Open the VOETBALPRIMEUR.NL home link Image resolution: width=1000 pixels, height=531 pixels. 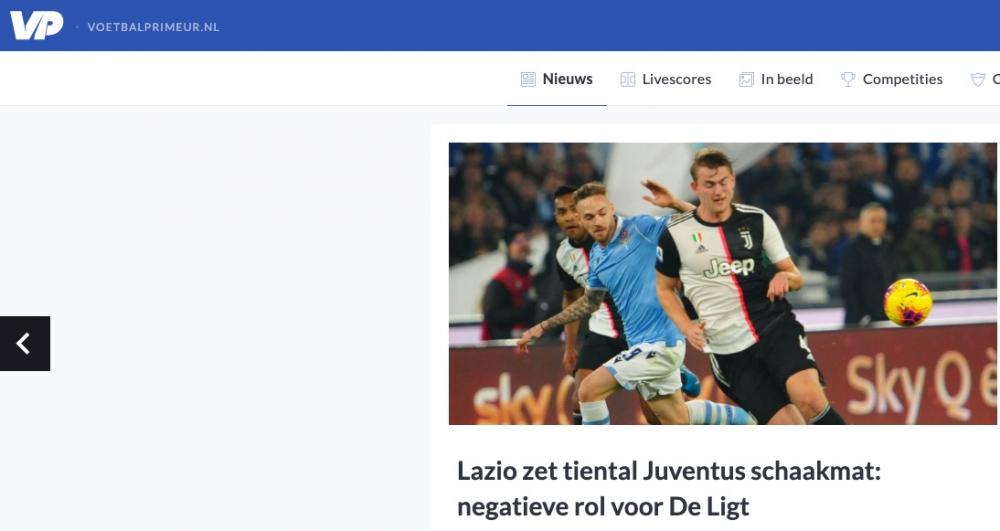(x=153, y=27)
